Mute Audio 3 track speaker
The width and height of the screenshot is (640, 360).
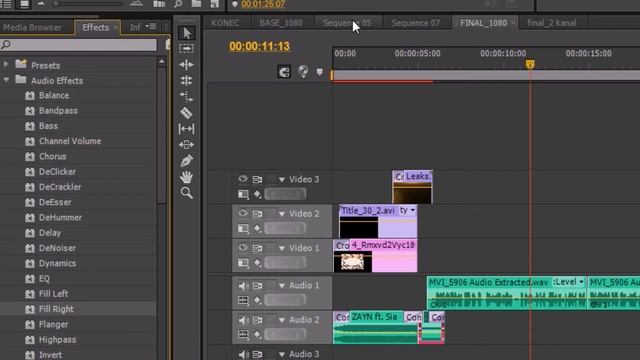point(243,354)
